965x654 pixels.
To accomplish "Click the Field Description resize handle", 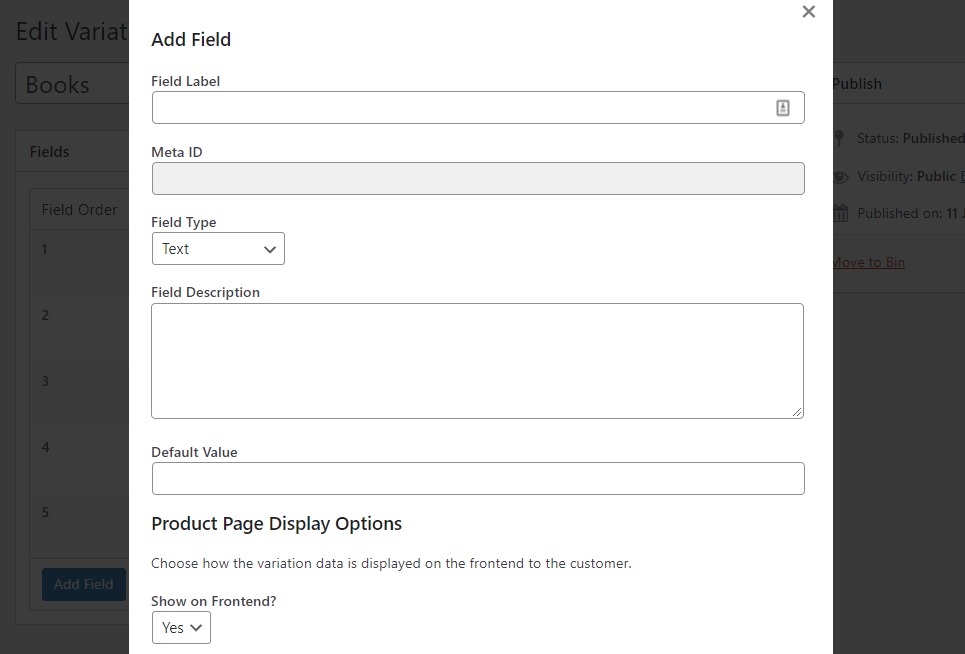I will coord(798,411).
